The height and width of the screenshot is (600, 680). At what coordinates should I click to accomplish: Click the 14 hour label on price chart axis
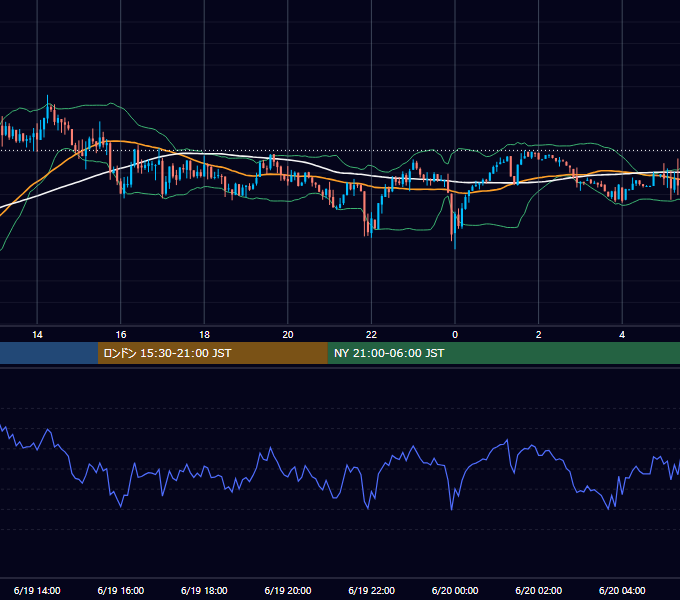click(37, 335)
